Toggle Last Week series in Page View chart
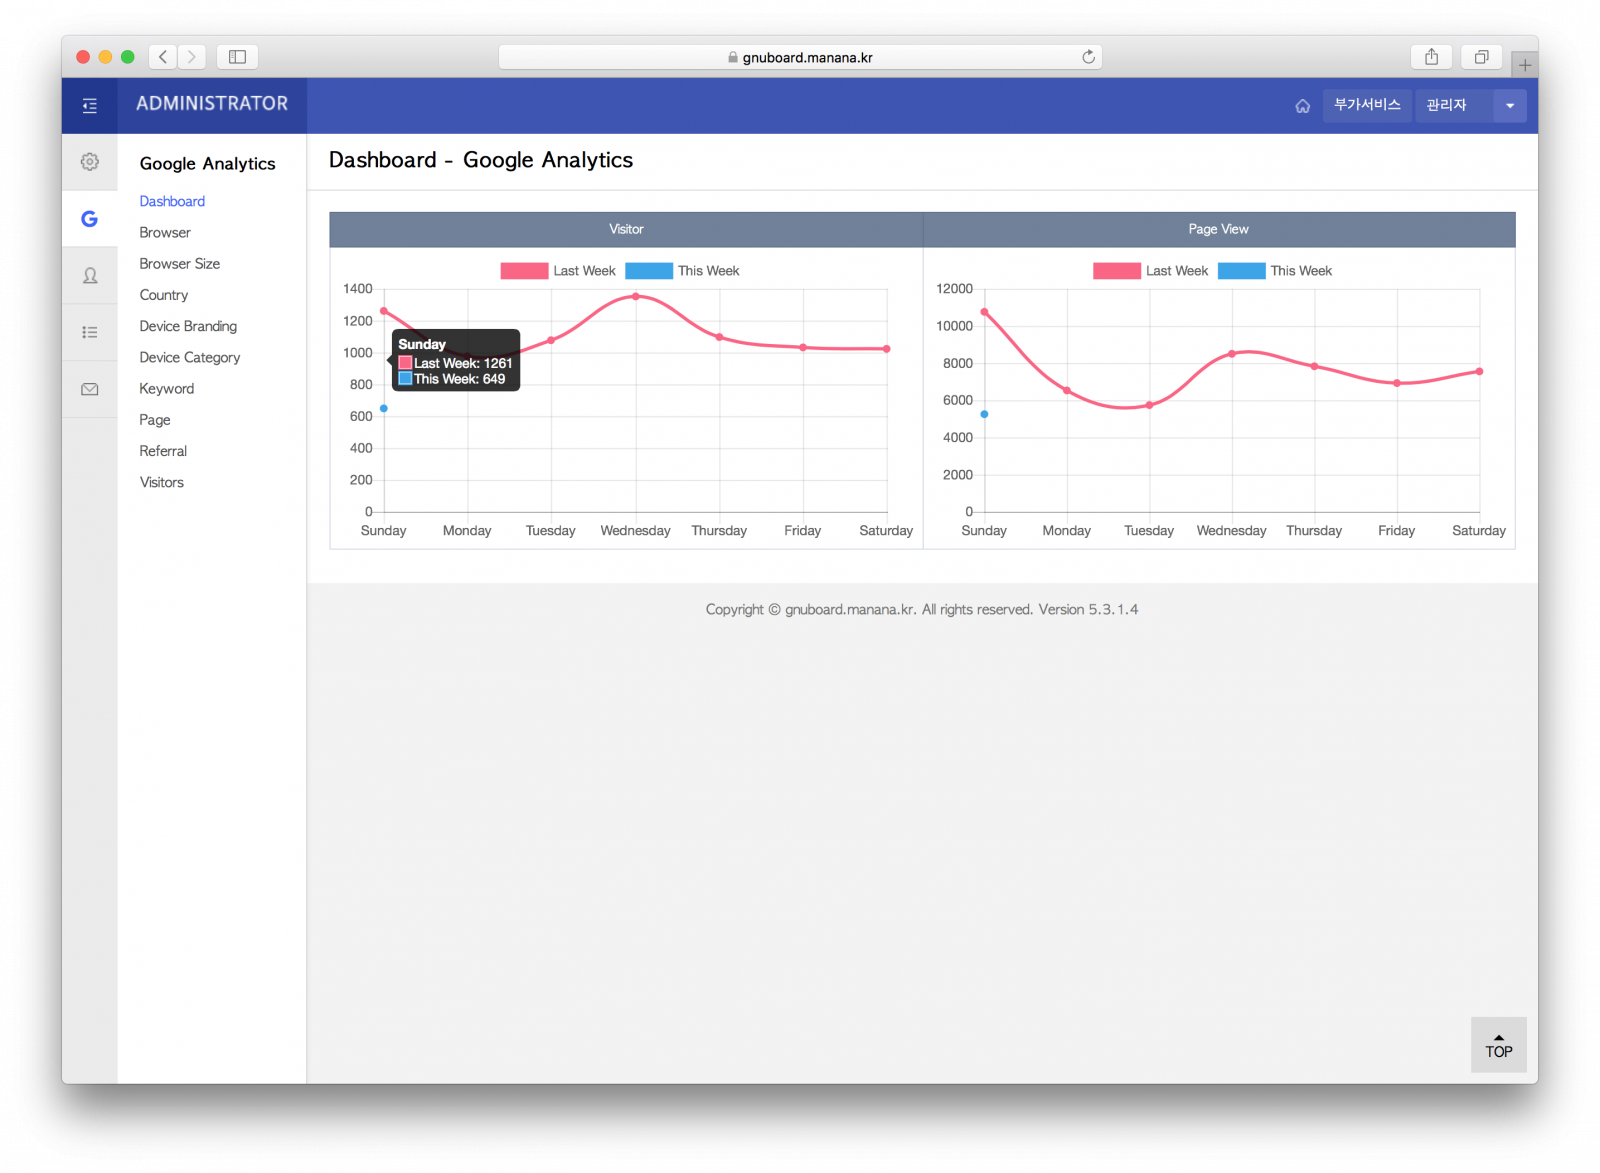Screen dimensions: 1600x1173 click(1151, 271)
